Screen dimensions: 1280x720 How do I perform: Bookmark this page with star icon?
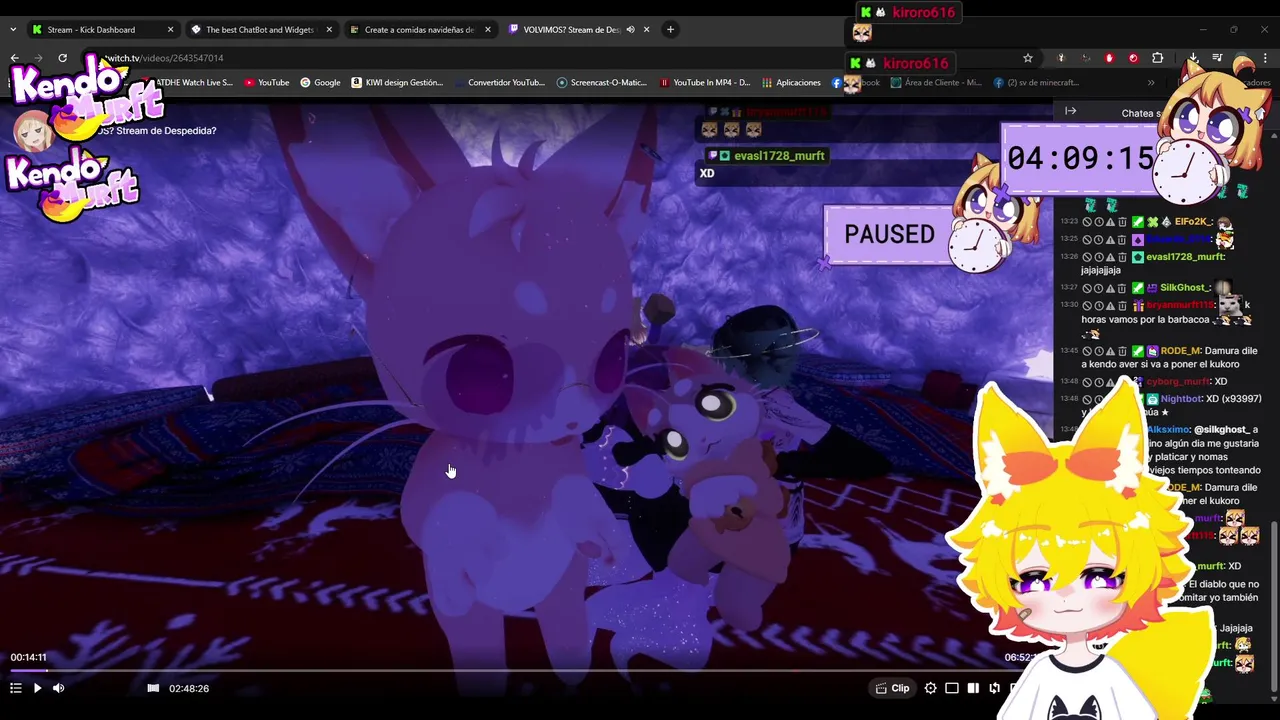1027,58
